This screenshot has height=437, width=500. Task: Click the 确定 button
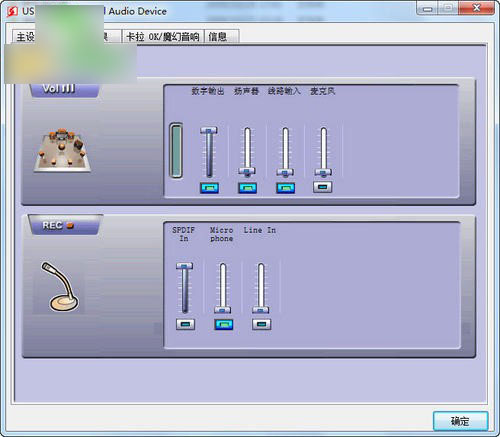tap(460, 421)
